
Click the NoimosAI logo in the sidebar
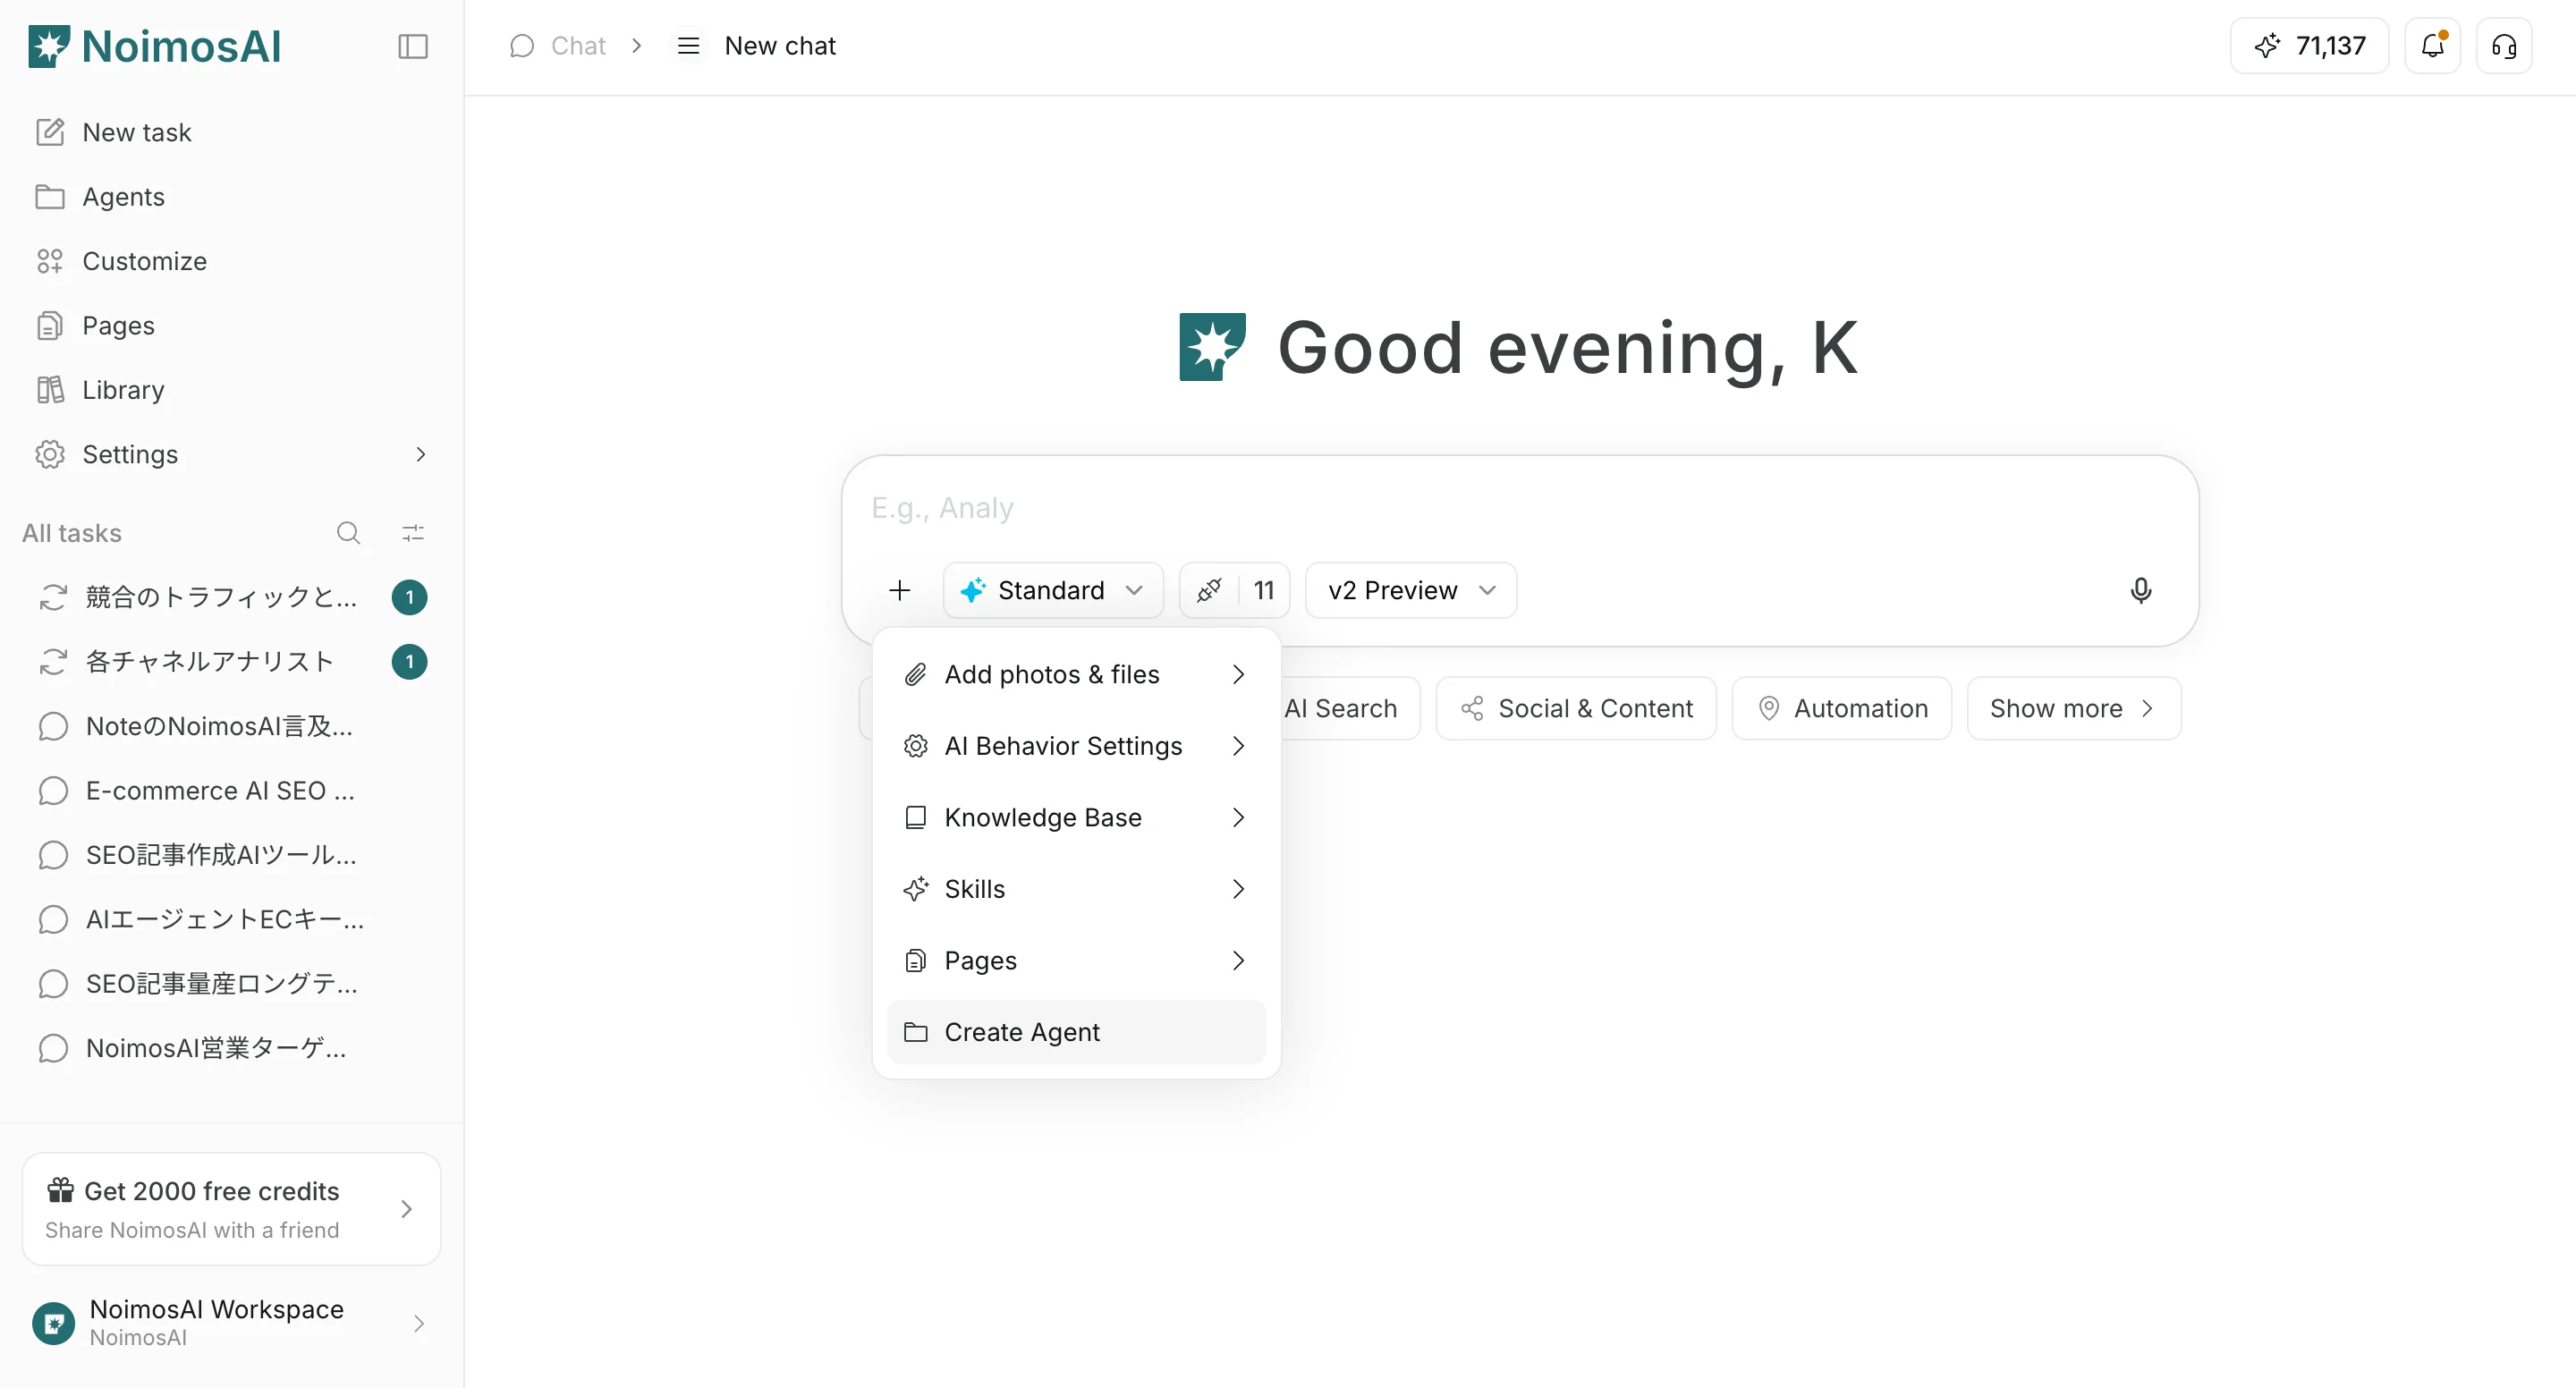pyautogui.click(x=155, y=46)
